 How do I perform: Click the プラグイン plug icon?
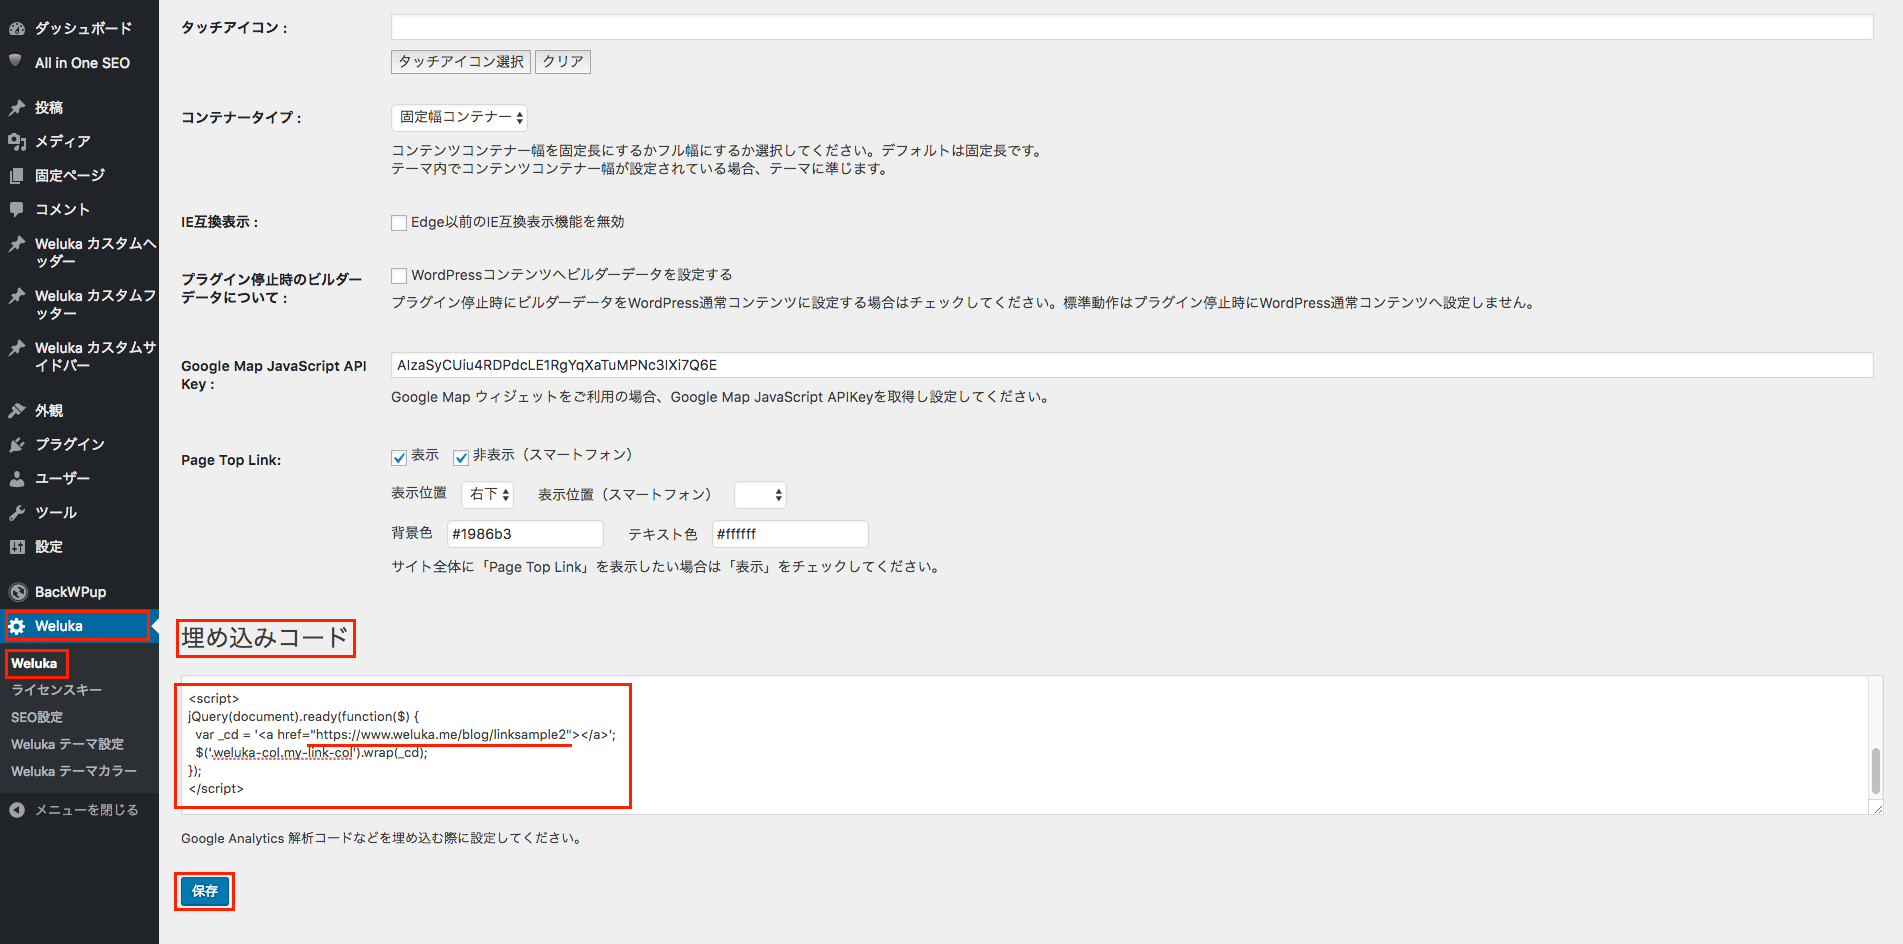coord(17,444)
